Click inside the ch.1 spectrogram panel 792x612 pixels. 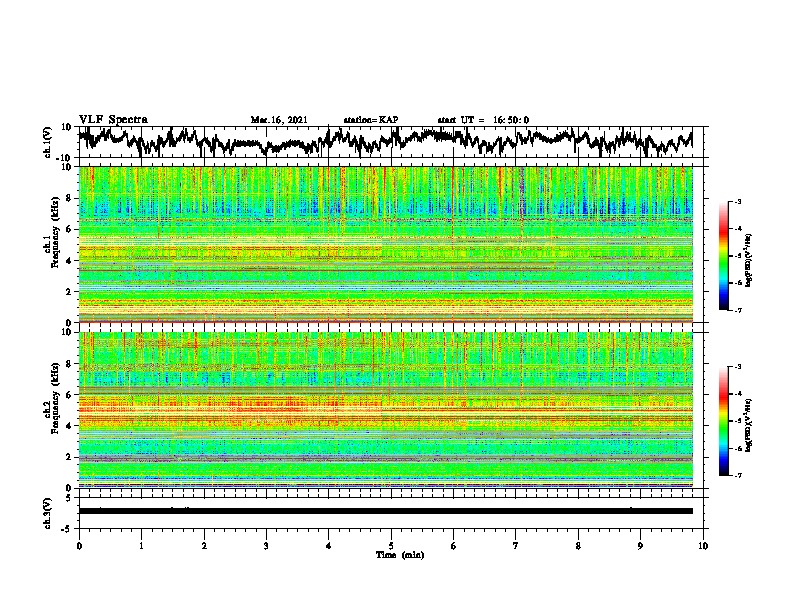point(385,244)
